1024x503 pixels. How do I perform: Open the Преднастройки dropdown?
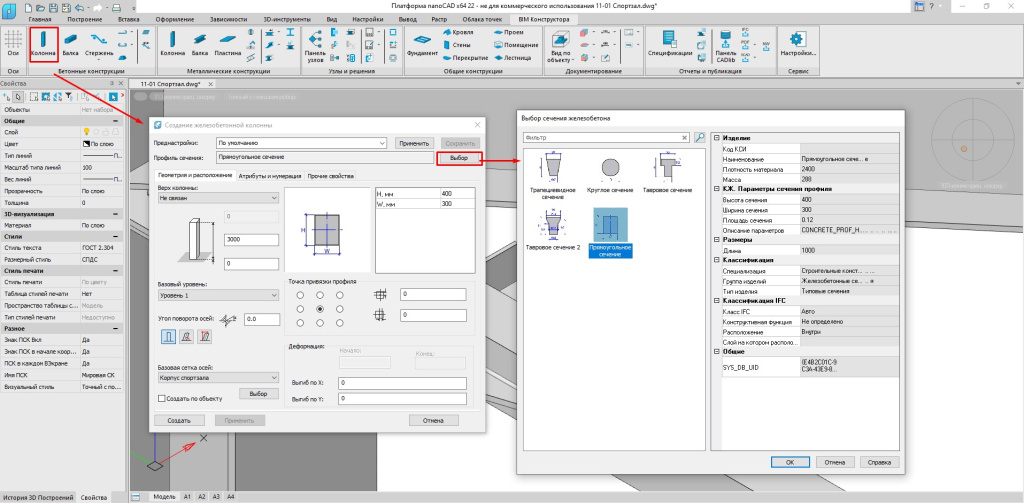coord(300,143)
